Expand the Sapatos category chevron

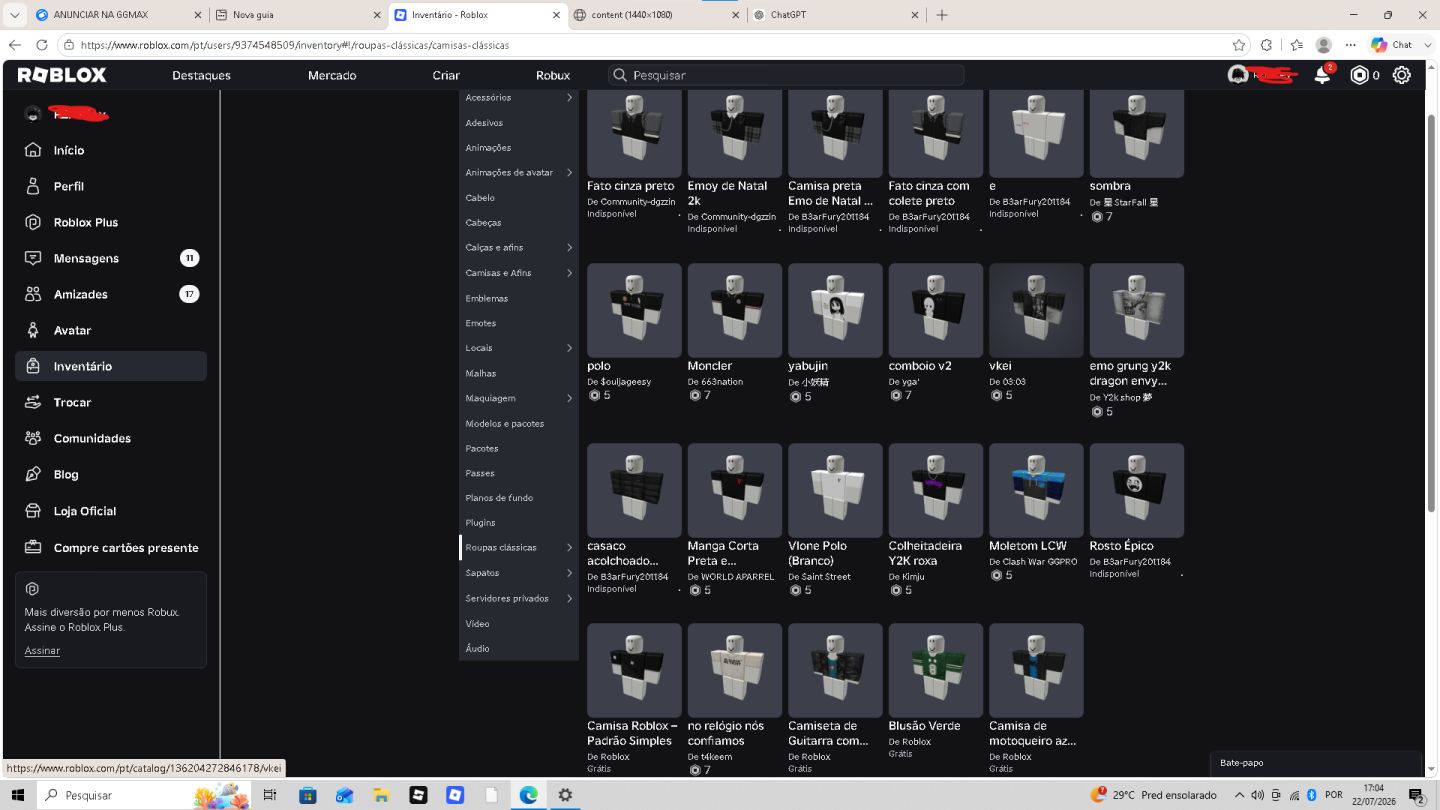569,573
